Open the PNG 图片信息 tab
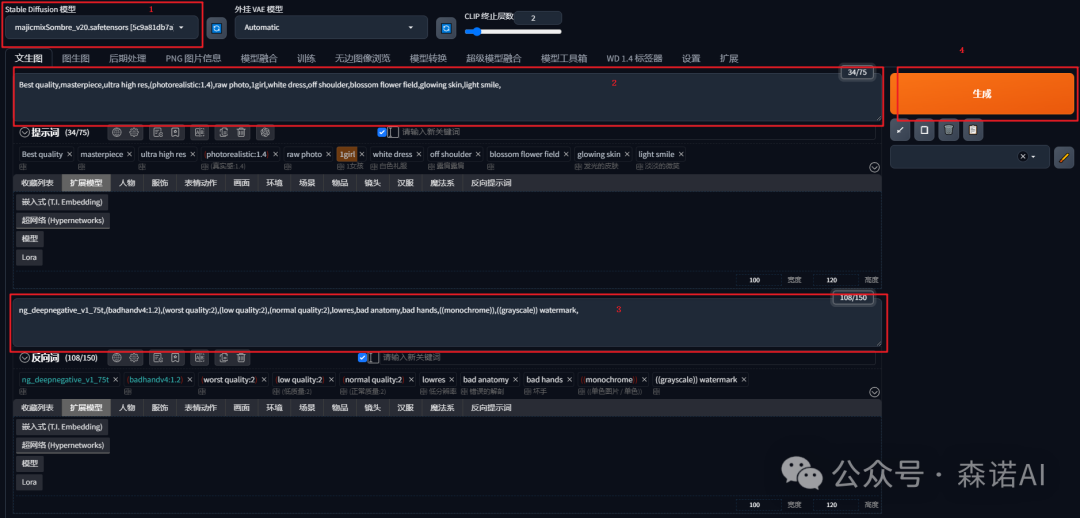 [194, 59]
